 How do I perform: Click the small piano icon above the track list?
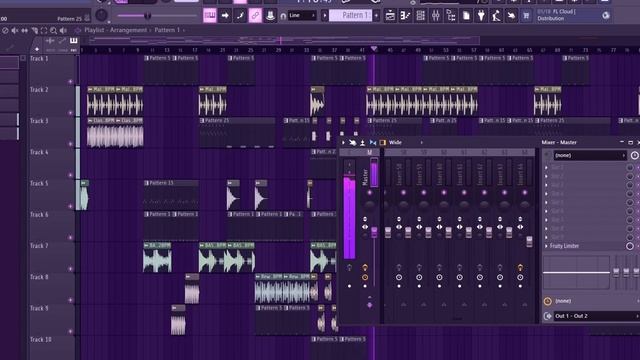coord(73,40)
